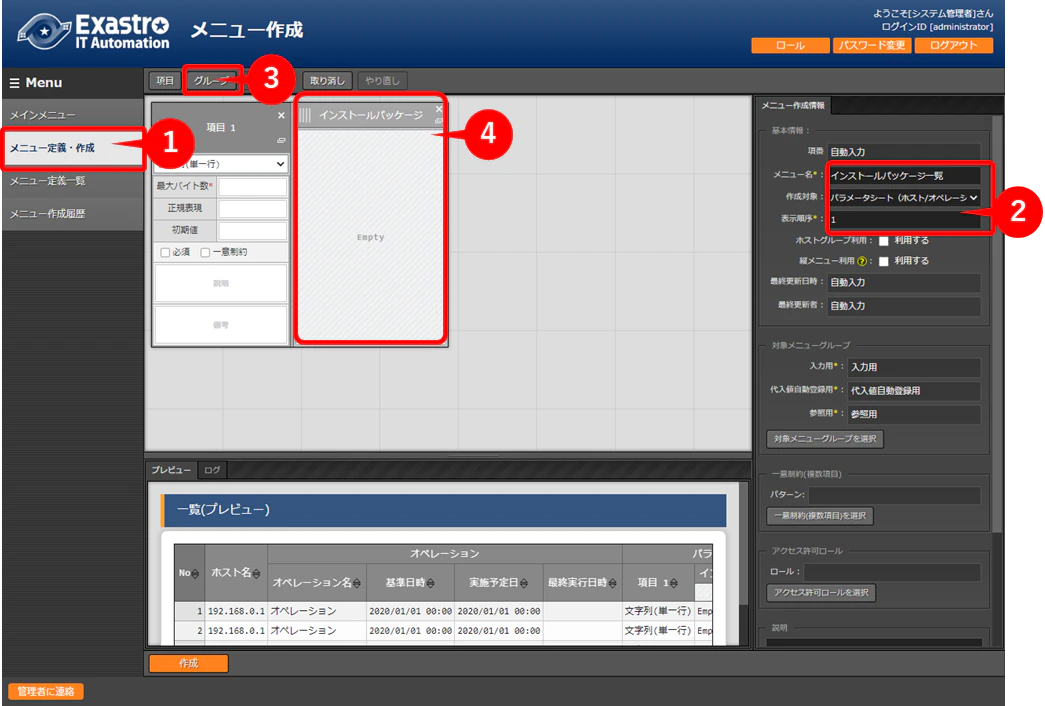Click the Exastro IT Automation logo

click(94, 31)
